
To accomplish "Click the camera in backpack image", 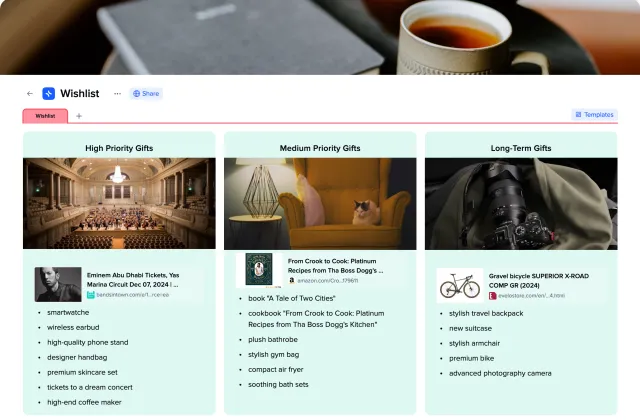I will pos(521,203).
